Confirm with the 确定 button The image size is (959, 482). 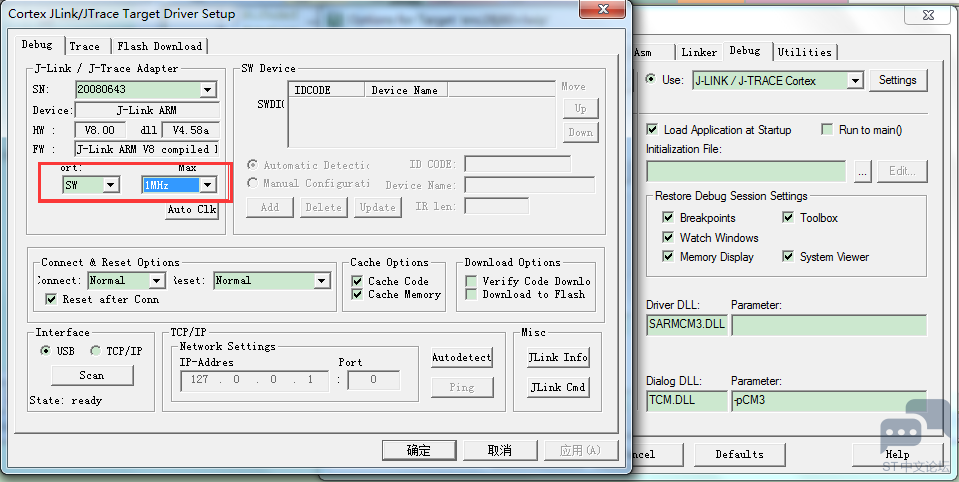pos(419,451)
